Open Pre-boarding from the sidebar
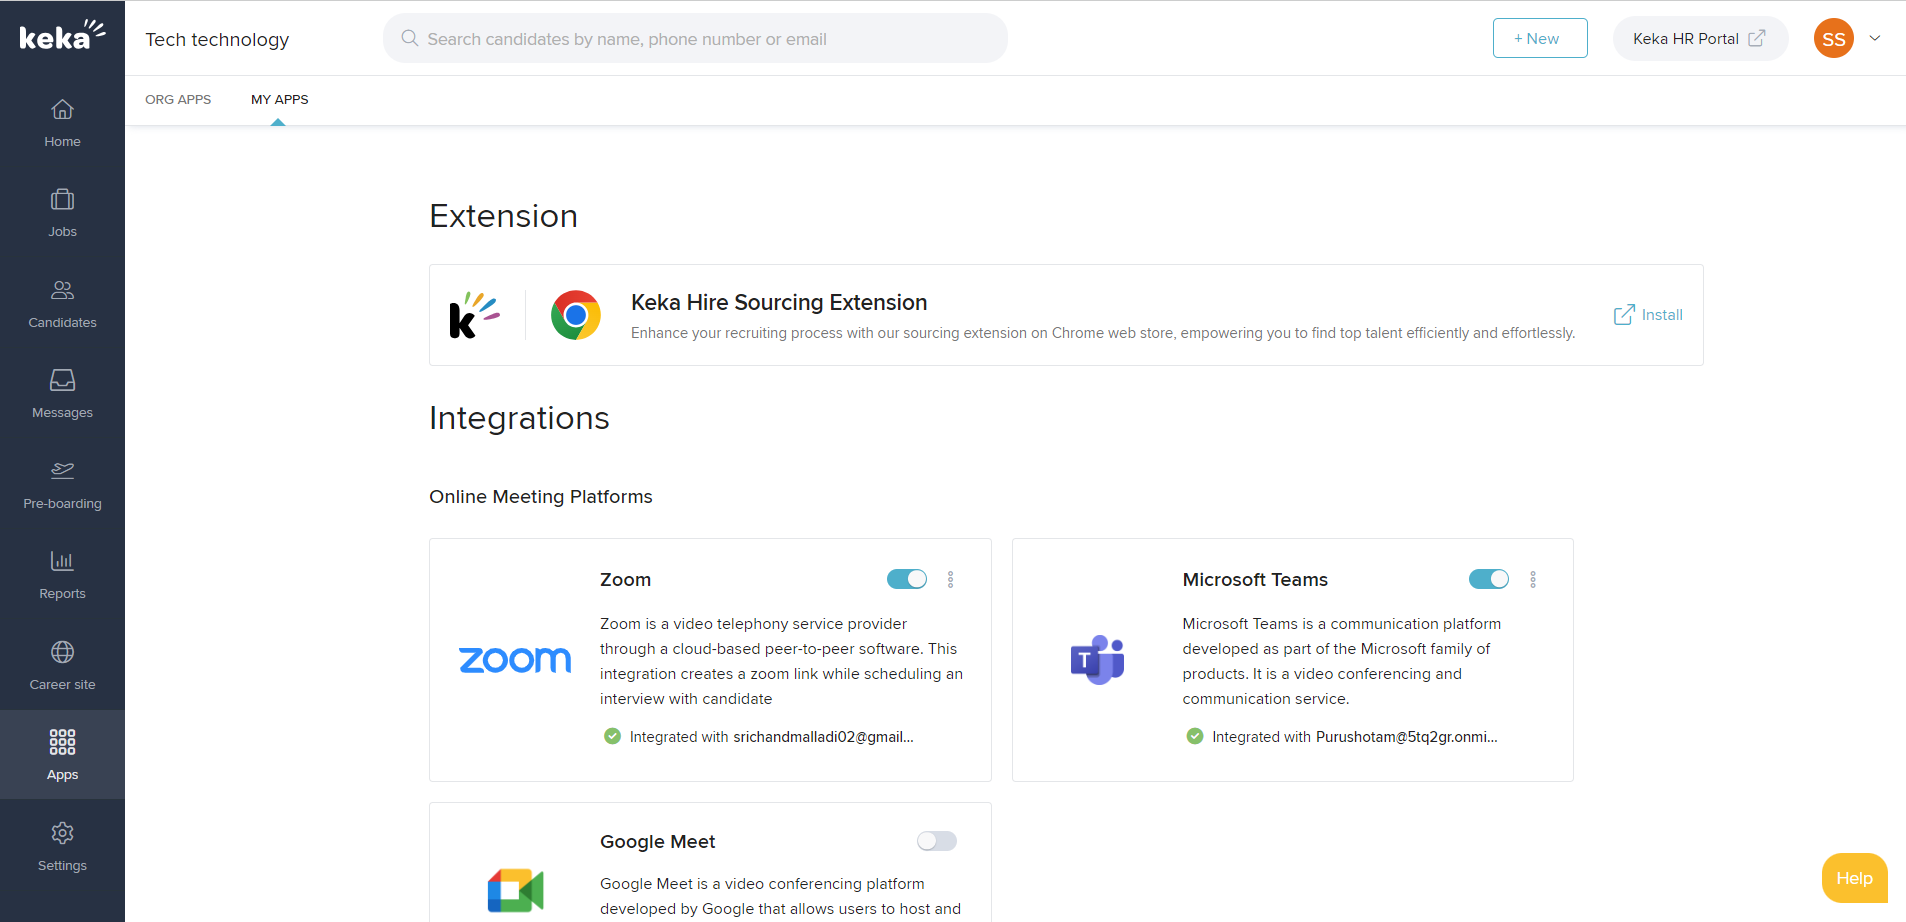This screenshot has width=1906, height=922. point(62,471)
